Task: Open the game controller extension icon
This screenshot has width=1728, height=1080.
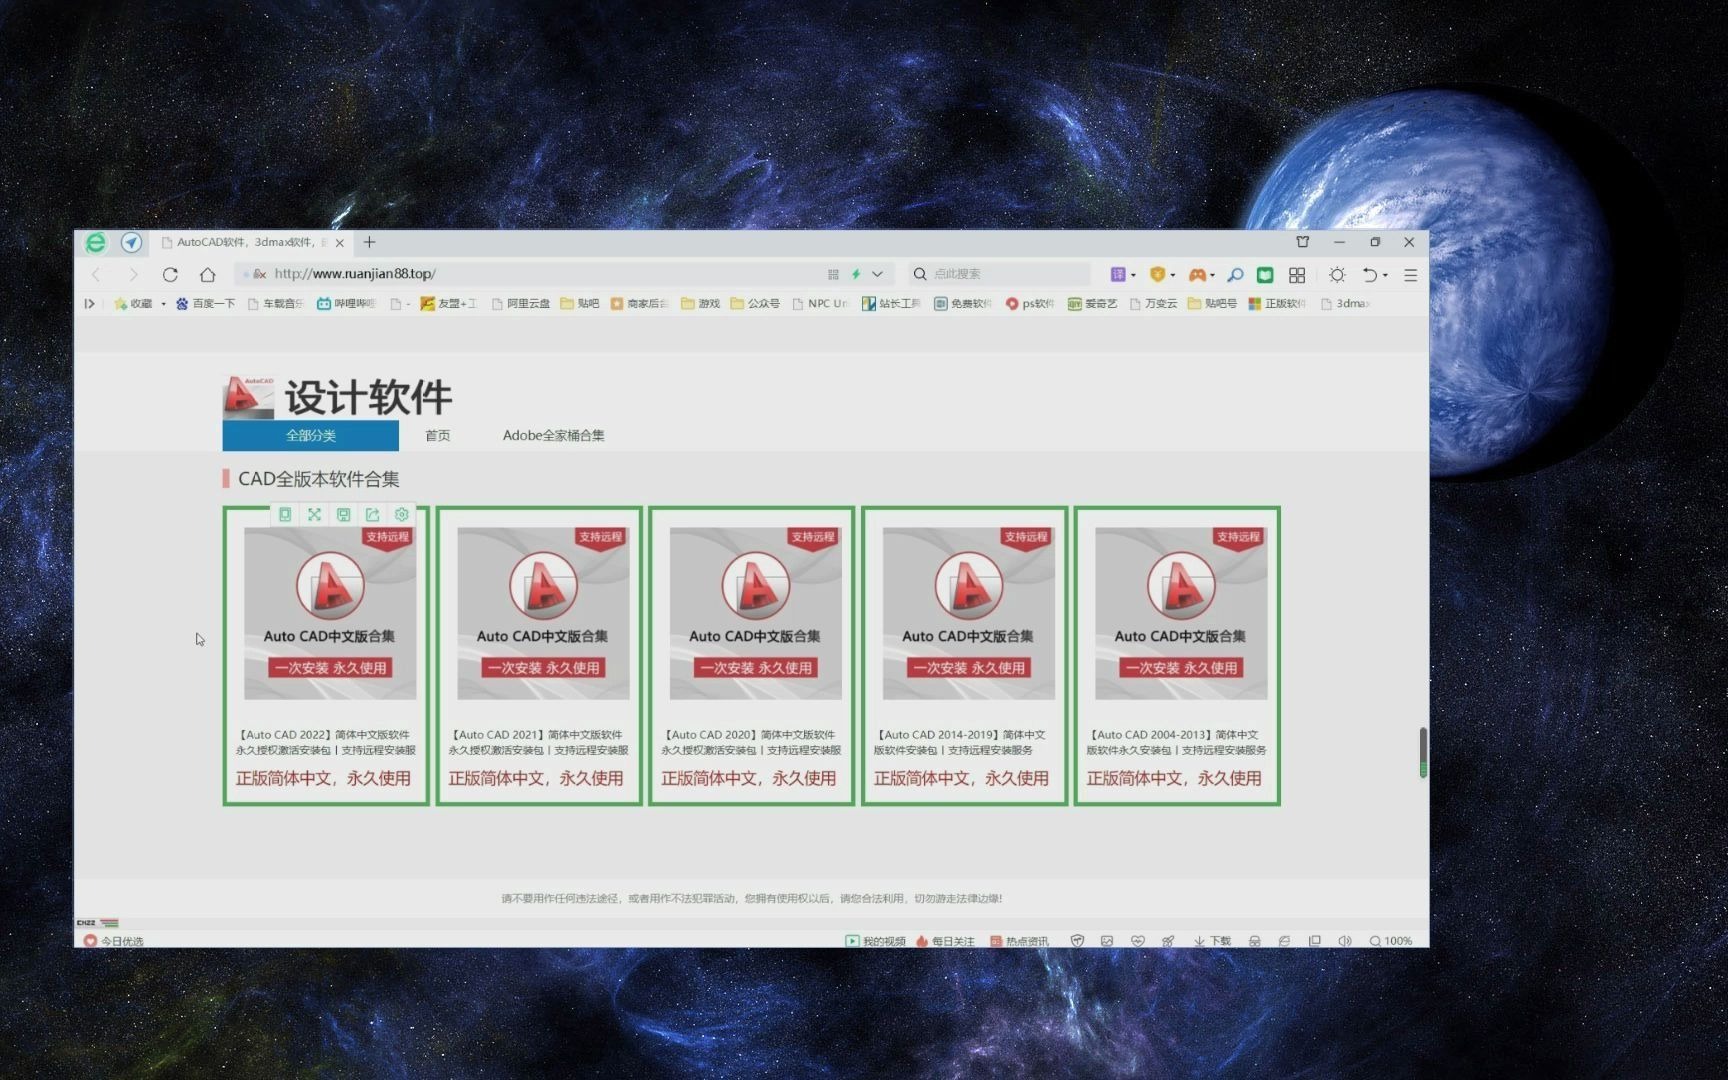Action: click(x=1197, y=274)
